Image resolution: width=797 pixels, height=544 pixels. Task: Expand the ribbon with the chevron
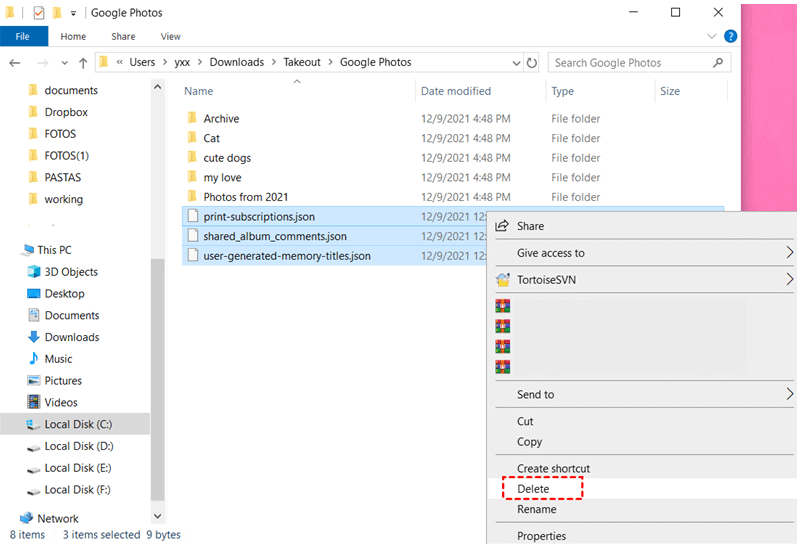(712, 36)
